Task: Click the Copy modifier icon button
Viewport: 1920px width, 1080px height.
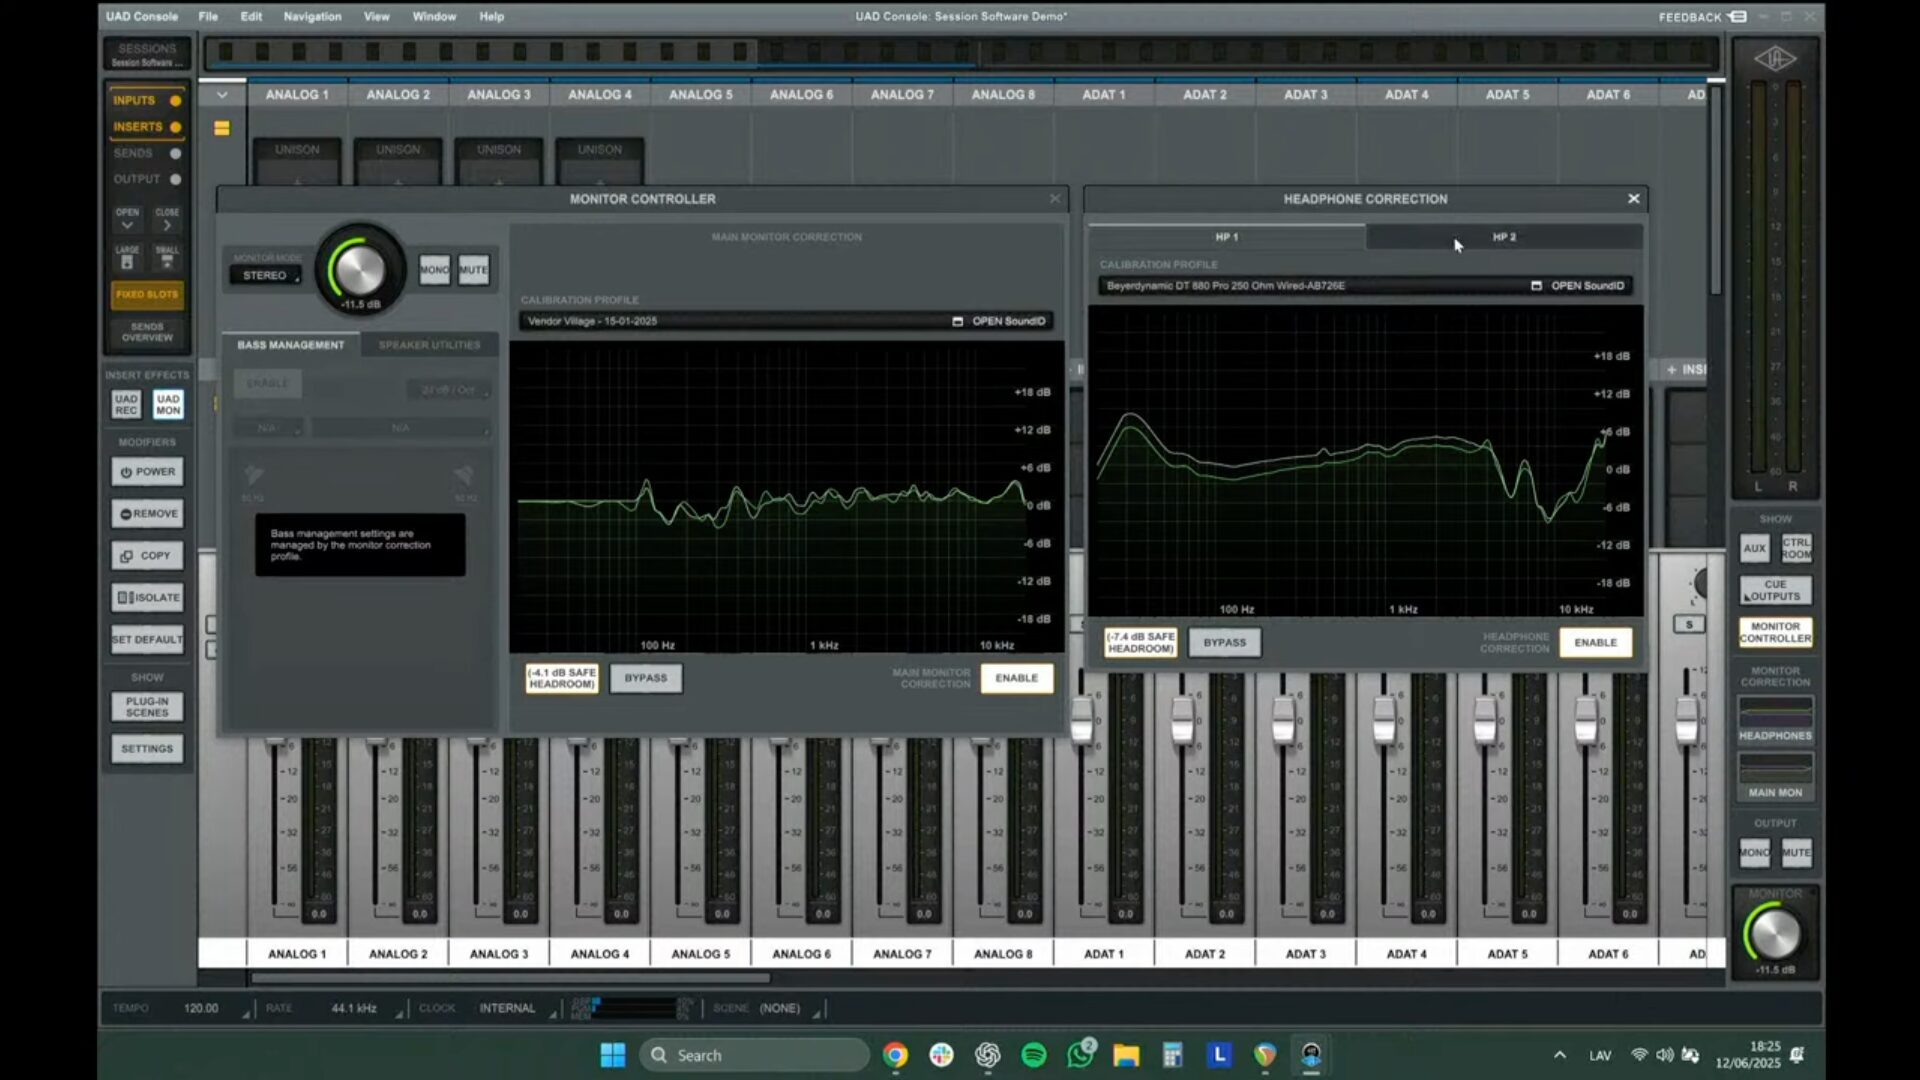Action: 147,556
